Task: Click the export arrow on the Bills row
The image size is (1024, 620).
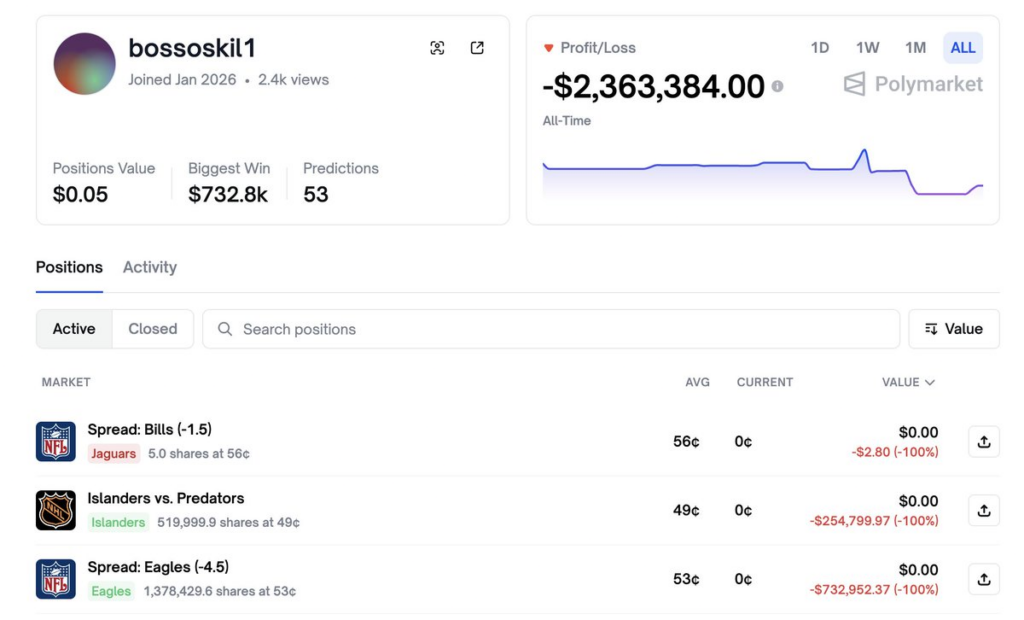Action: [983, 441]
